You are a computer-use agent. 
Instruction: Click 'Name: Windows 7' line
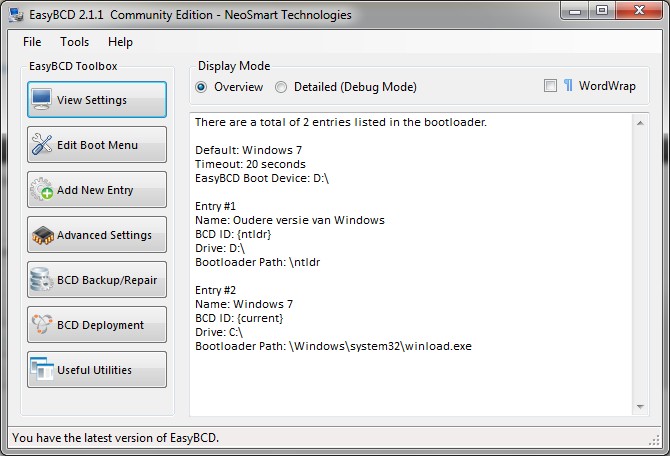[x=244, y=304]
